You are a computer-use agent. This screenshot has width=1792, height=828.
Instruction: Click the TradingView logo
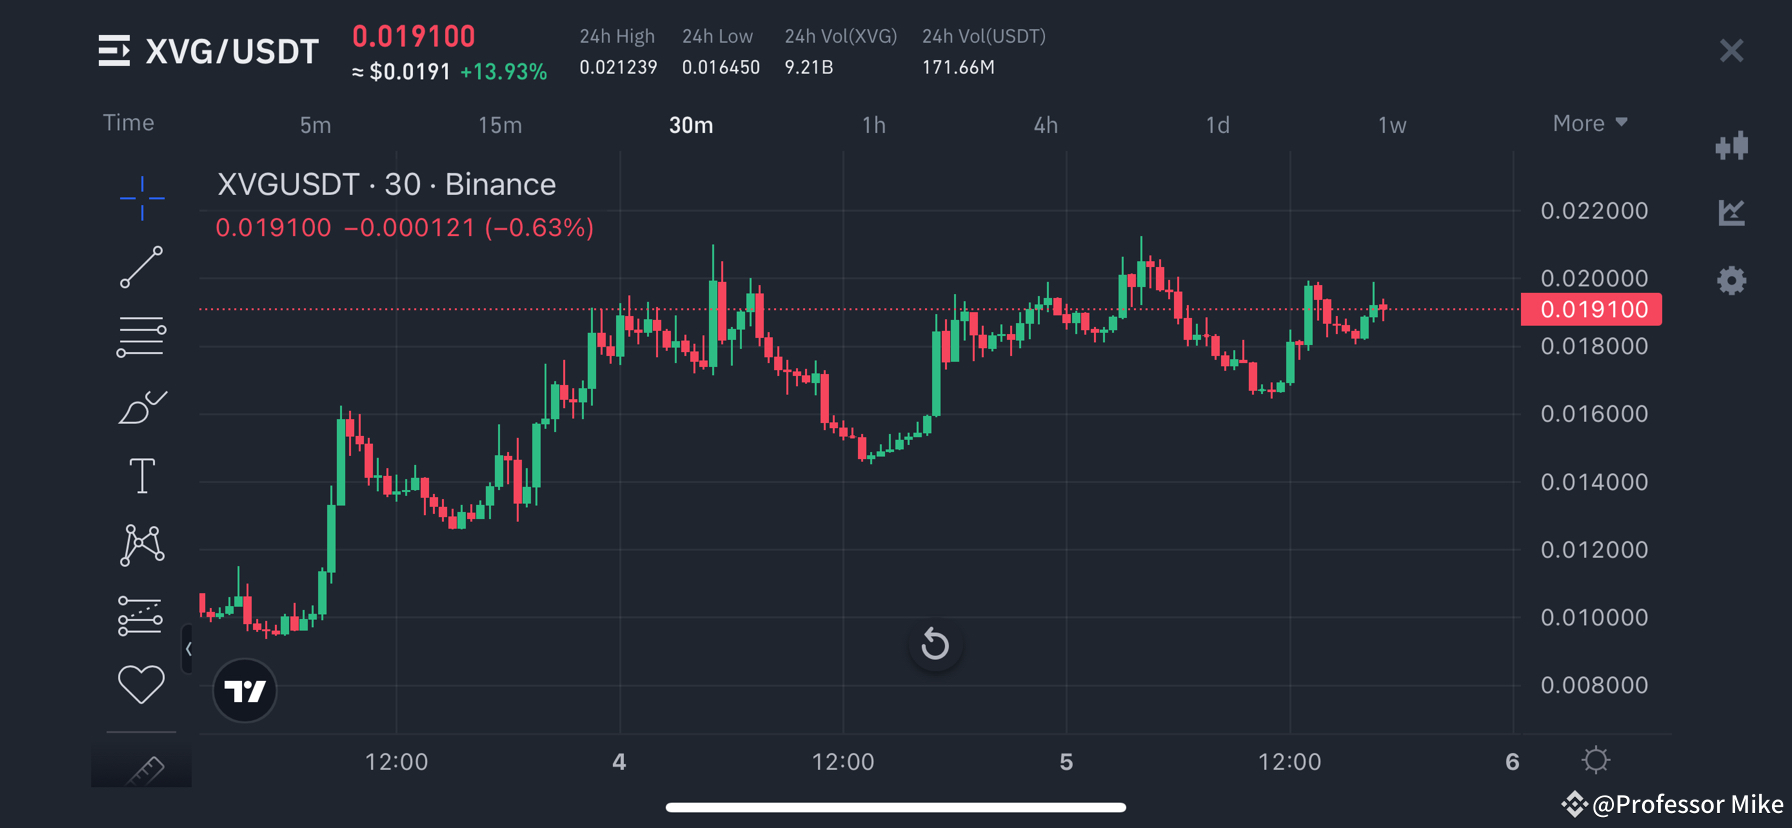[x=244, y=690]
